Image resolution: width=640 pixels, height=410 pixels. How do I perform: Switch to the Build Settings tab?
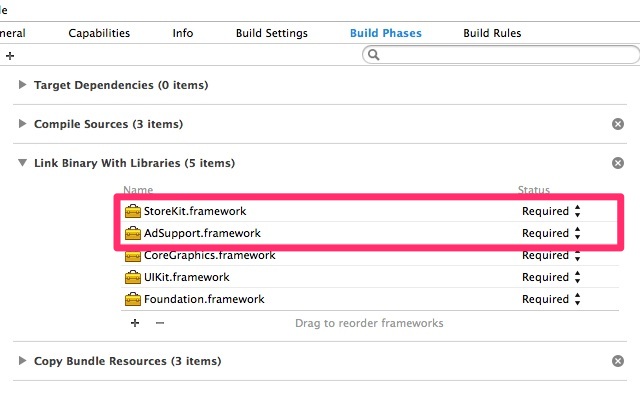[271, 33]
